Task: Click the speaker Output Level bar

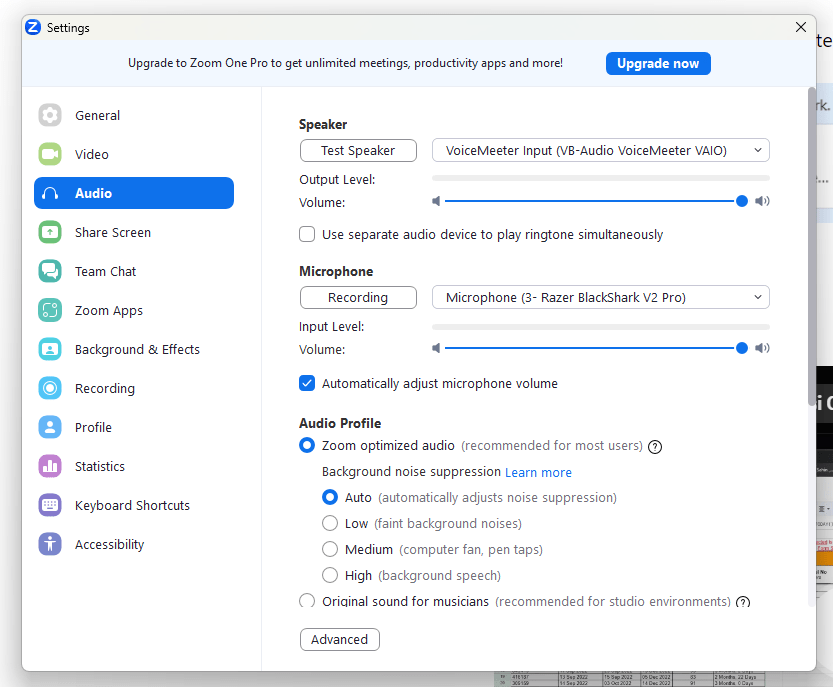Action: [x=601, y=178]
